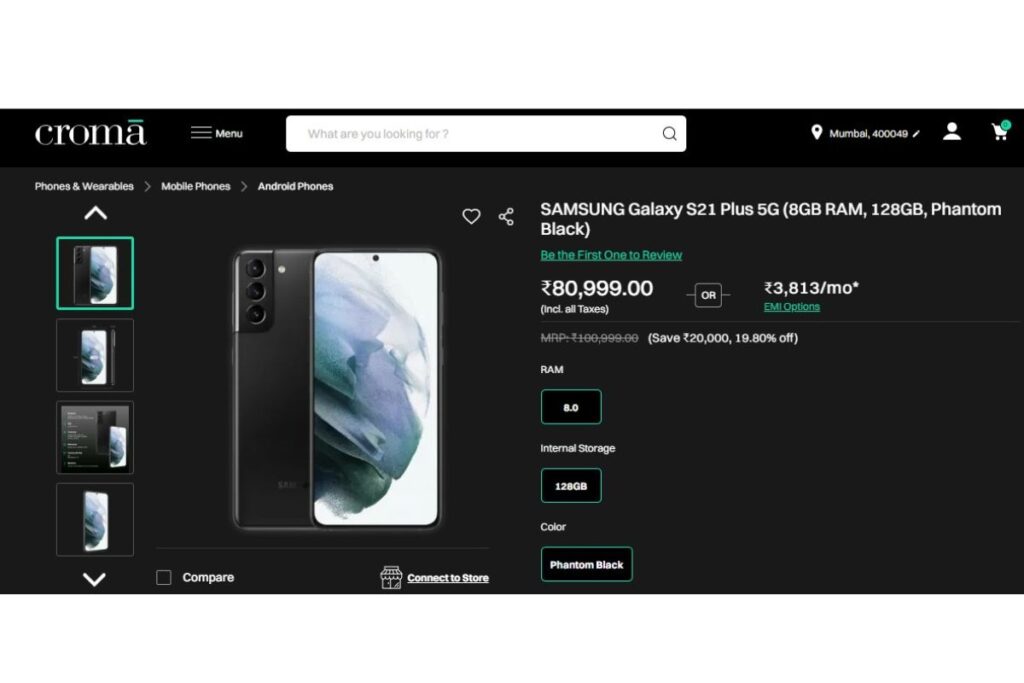Click the Croma logo
This screenshot has height=683, width=1024.
coord(90,133)
